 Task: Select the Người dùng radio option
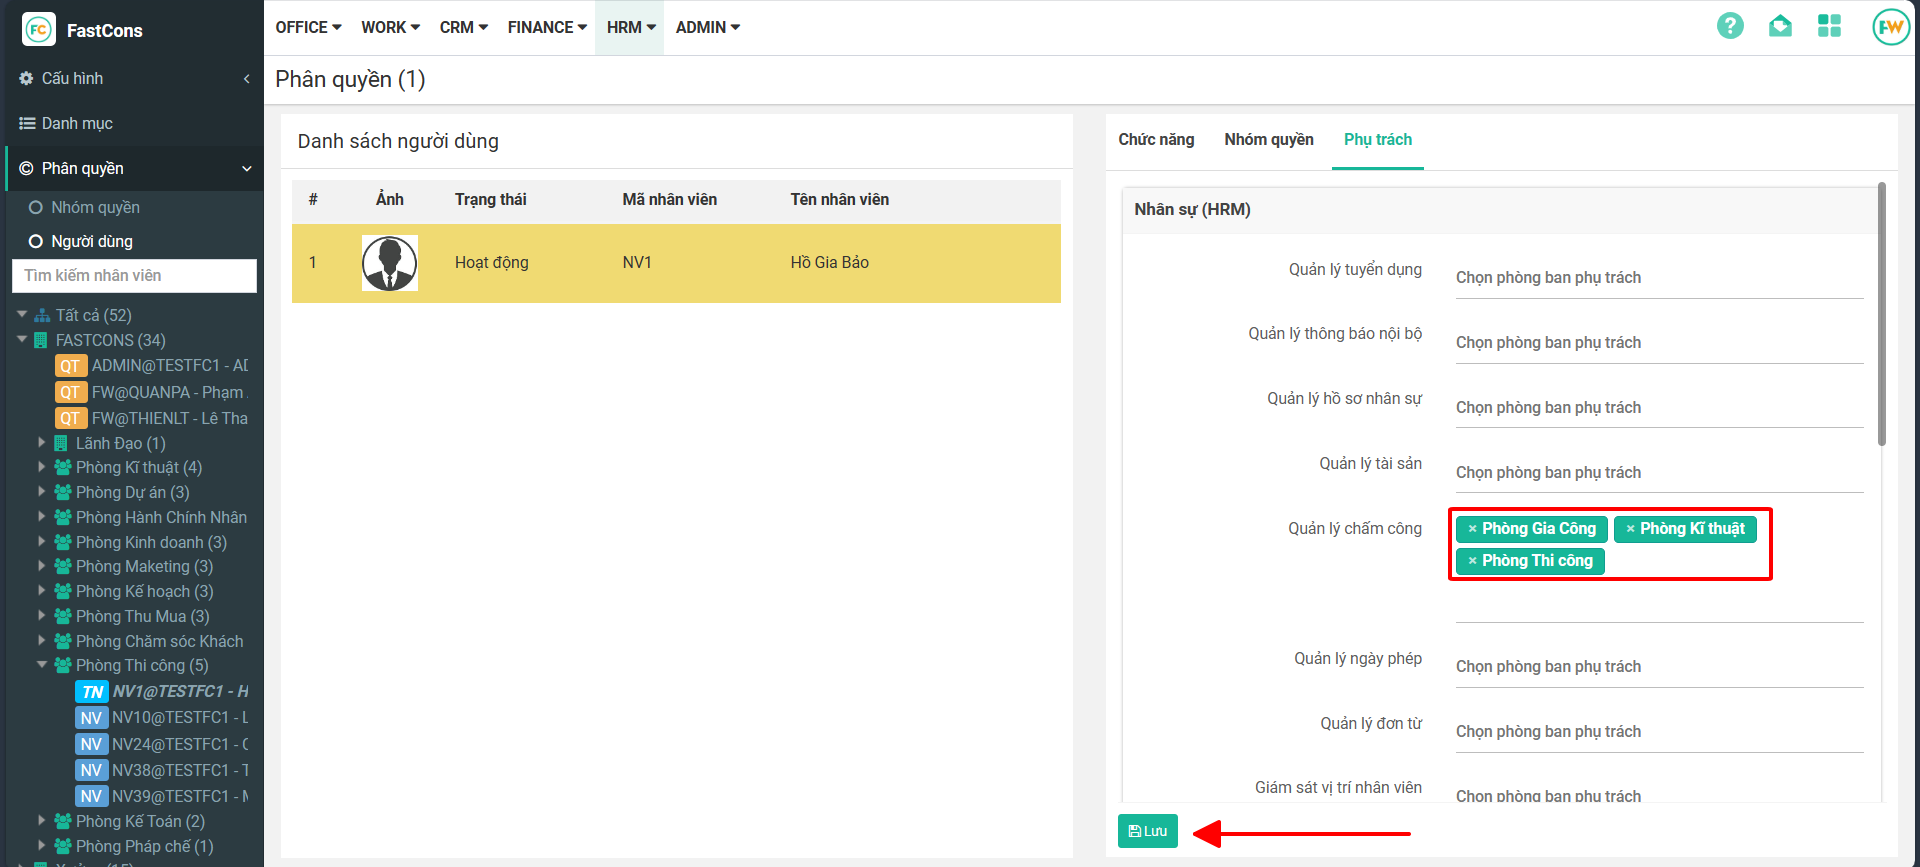(36, 242)
